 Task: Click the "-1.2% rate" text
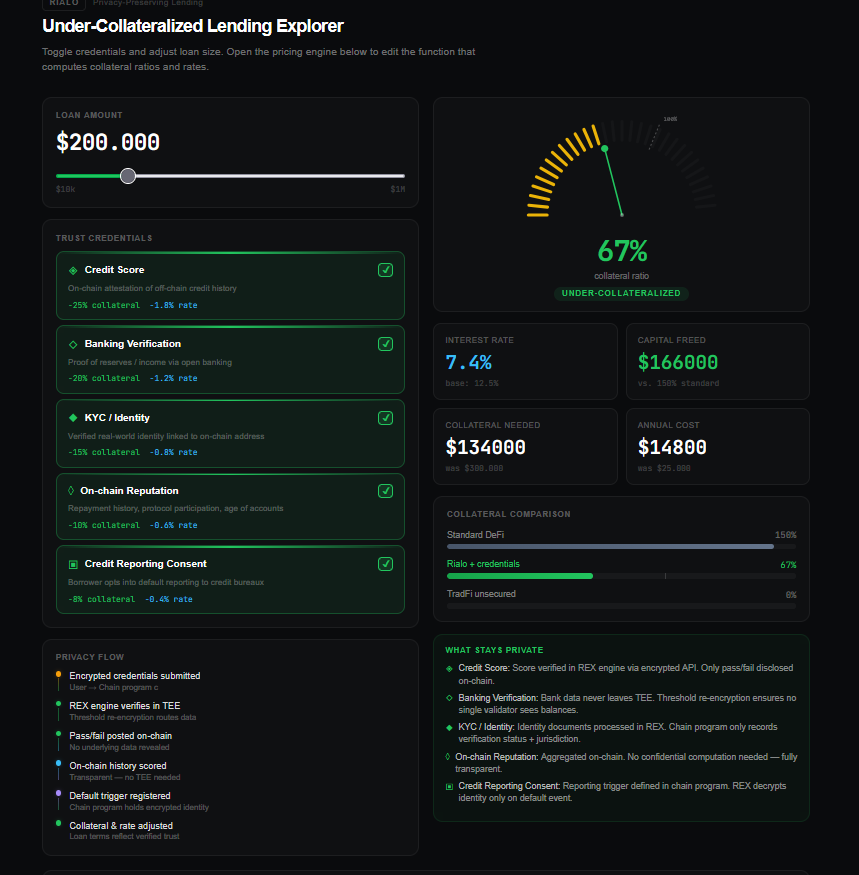[x=173, y=378]
